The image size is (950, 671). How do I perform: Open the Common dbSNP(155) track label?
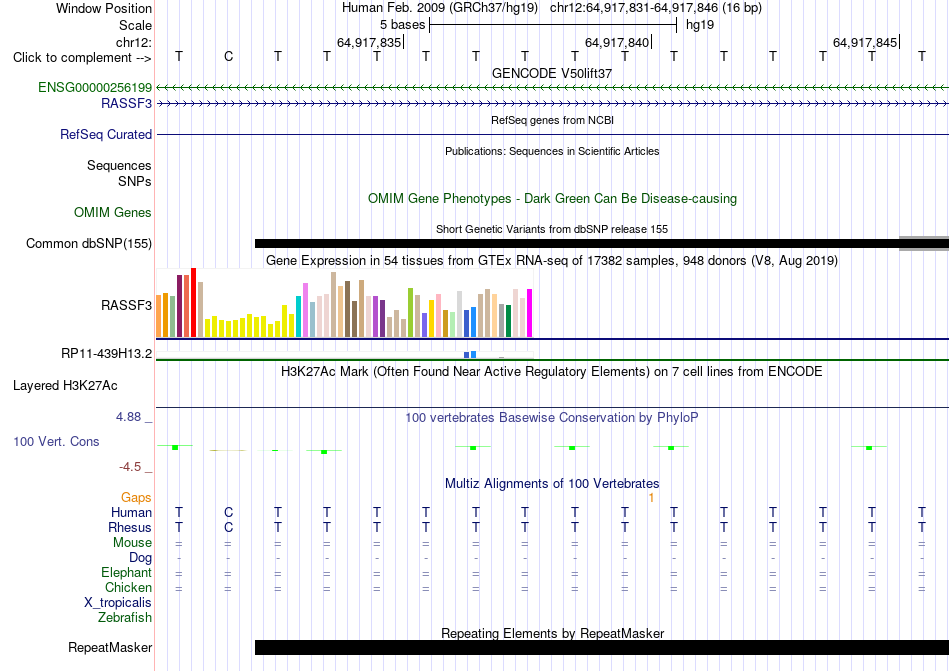pyautogui.click(x=89, y=243)
